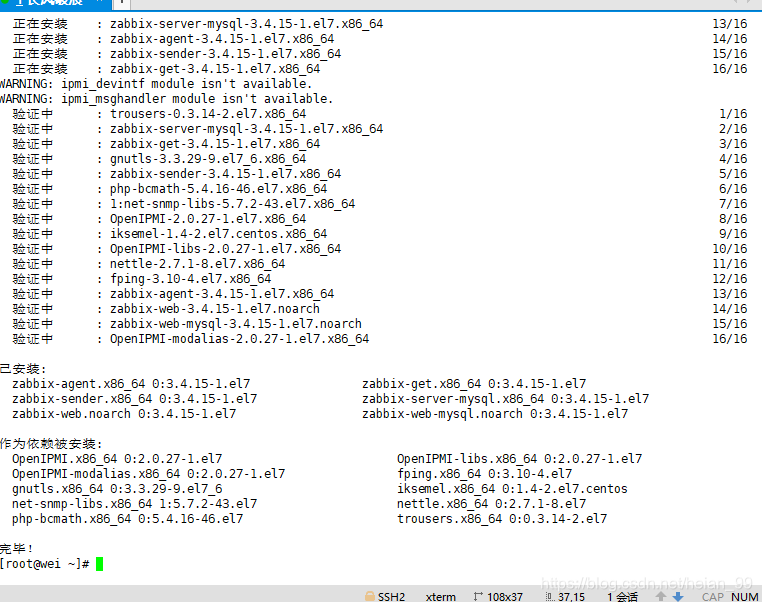Click the 作为依赖被安装: heading
Image resolution: width=762 pixels, height=602 pixels.
[x=51, y=444]
